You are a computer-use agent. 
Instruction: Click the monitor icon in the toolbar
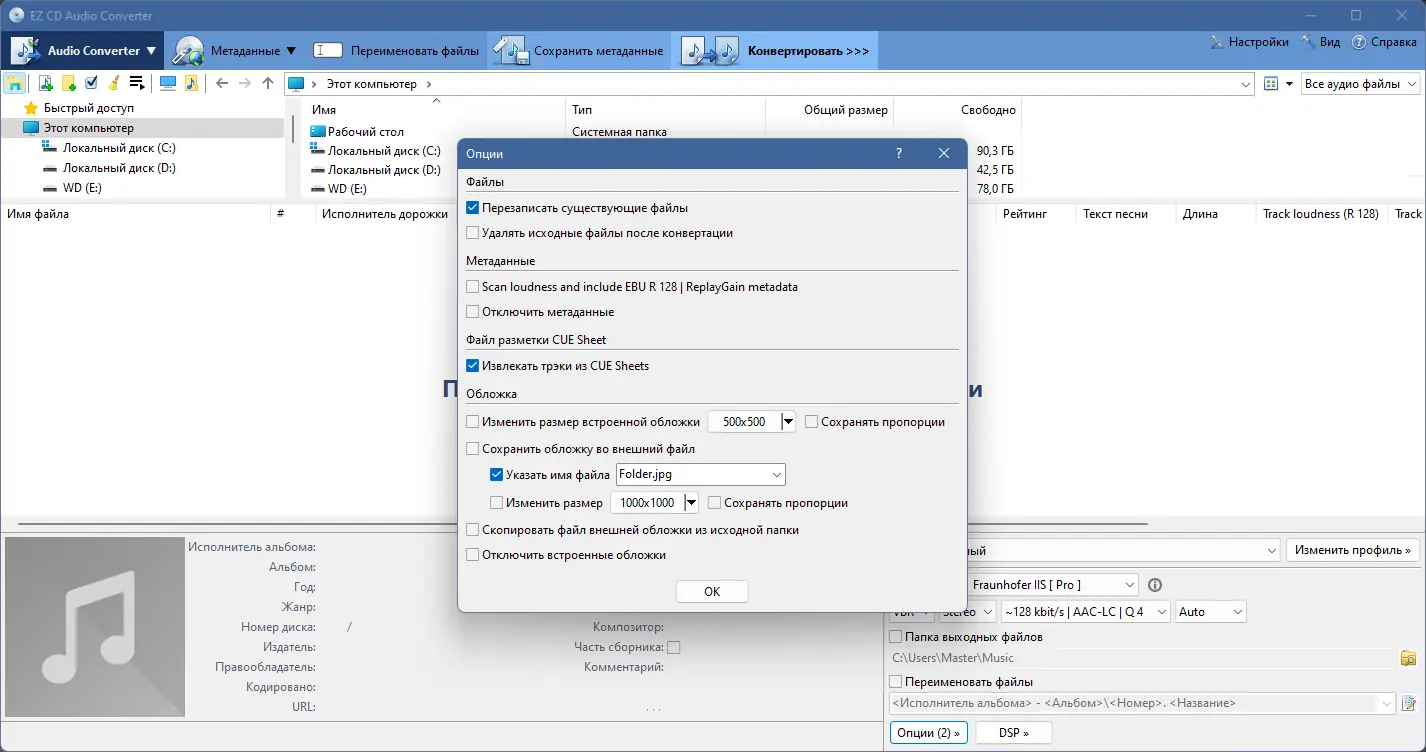click(x=168, y=84)
